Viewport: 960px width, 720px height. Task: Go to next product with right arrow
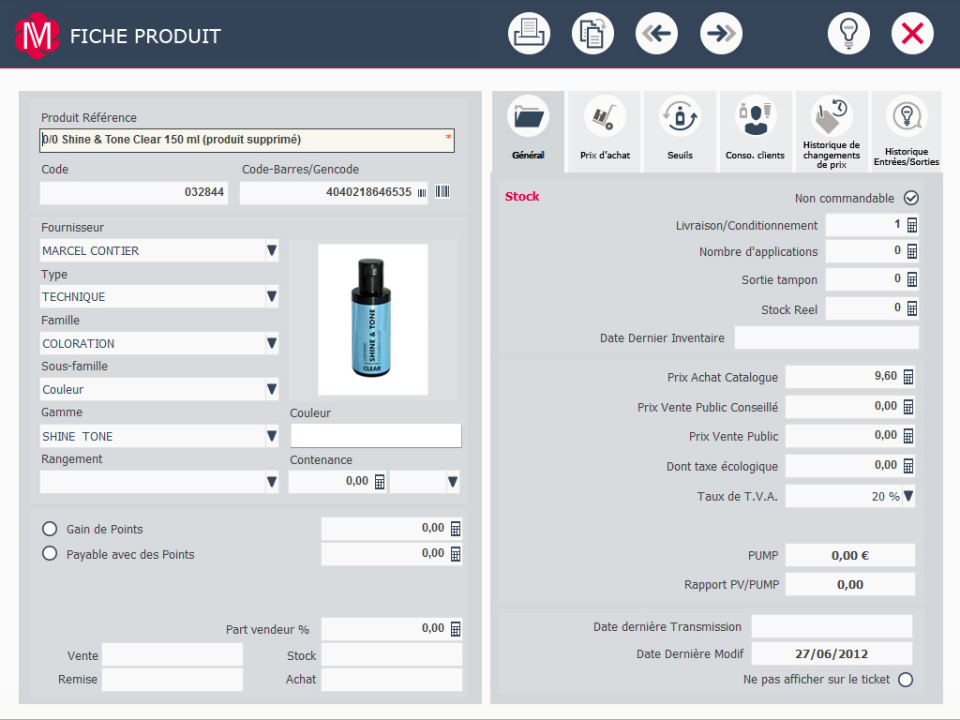coord(721,34)
